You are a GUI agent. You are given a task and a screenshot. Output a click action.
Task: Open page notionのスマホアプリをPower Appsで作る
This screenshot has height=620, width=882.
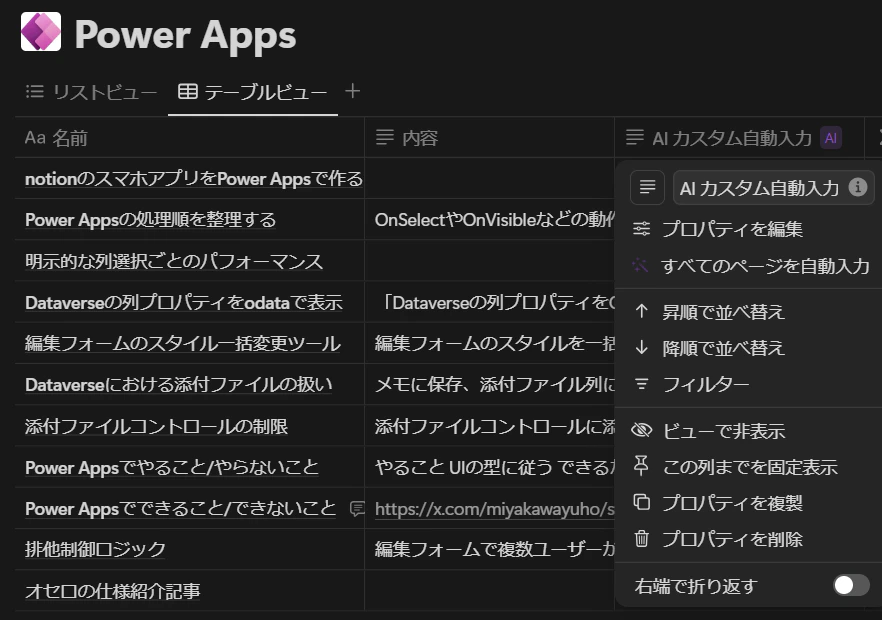coord(194,179)
